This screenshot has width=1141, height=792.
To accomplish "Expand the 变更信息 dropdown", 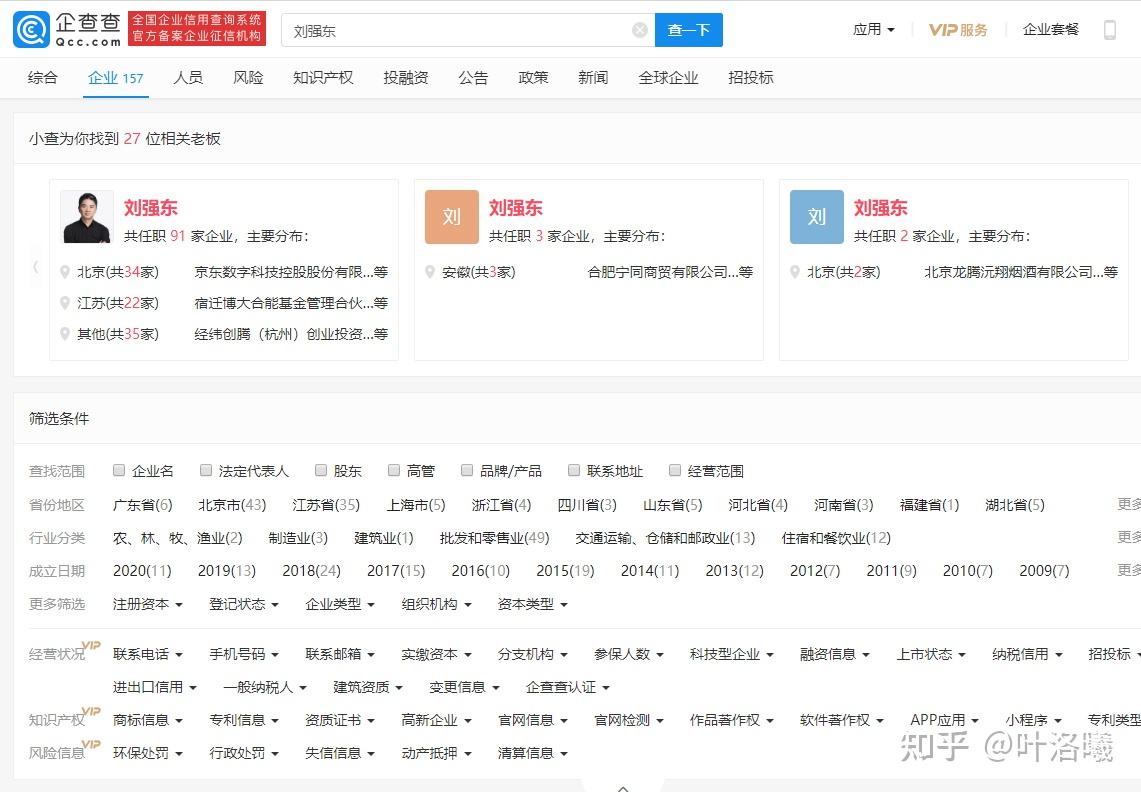I will click(x=464, y=687).
